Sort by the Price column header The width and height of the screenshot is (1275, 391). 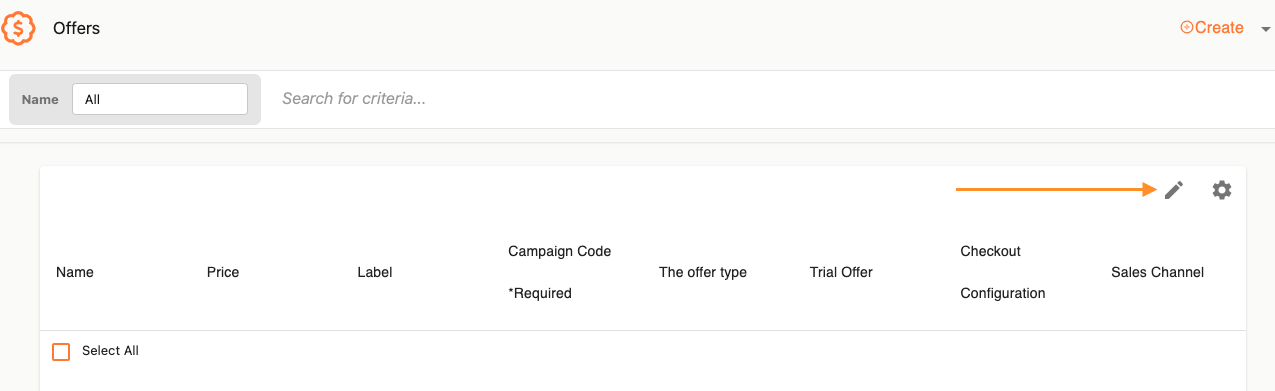click(223, 272)
